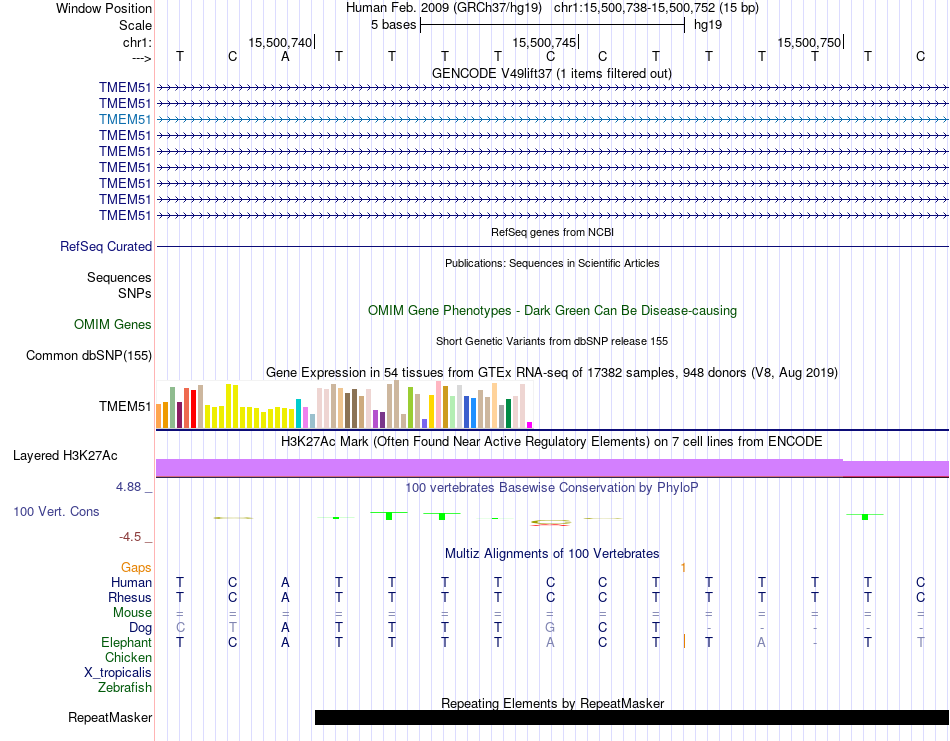The image size is (950, 741).
Task: Click the 15,500,750 ruler position marker
Action: point(809,42)
